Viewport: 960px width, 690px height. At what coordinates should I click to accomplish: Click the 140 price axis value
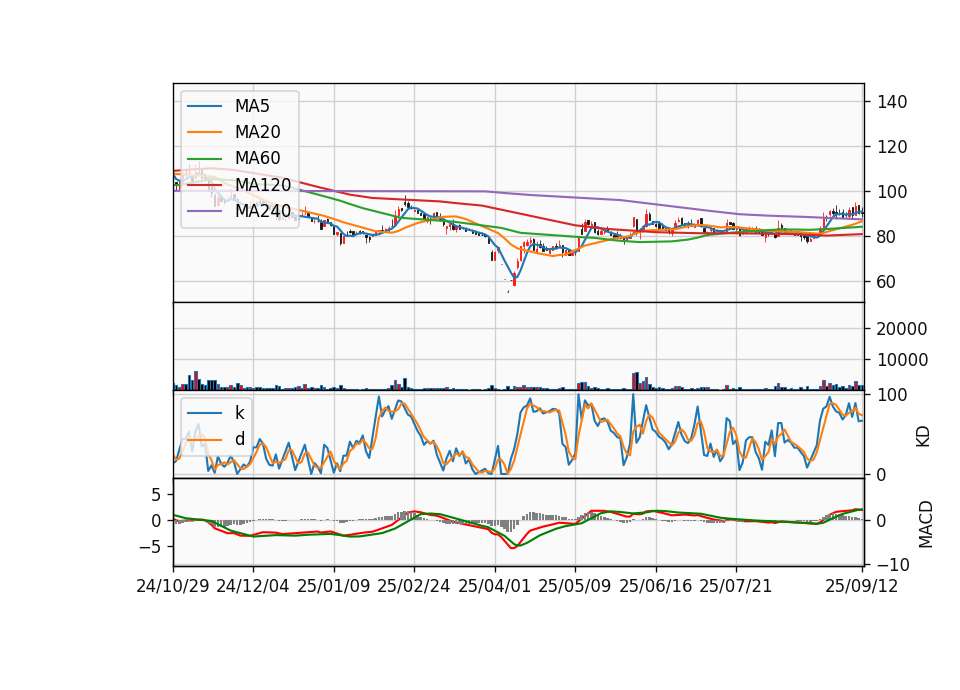coord(892,102)
